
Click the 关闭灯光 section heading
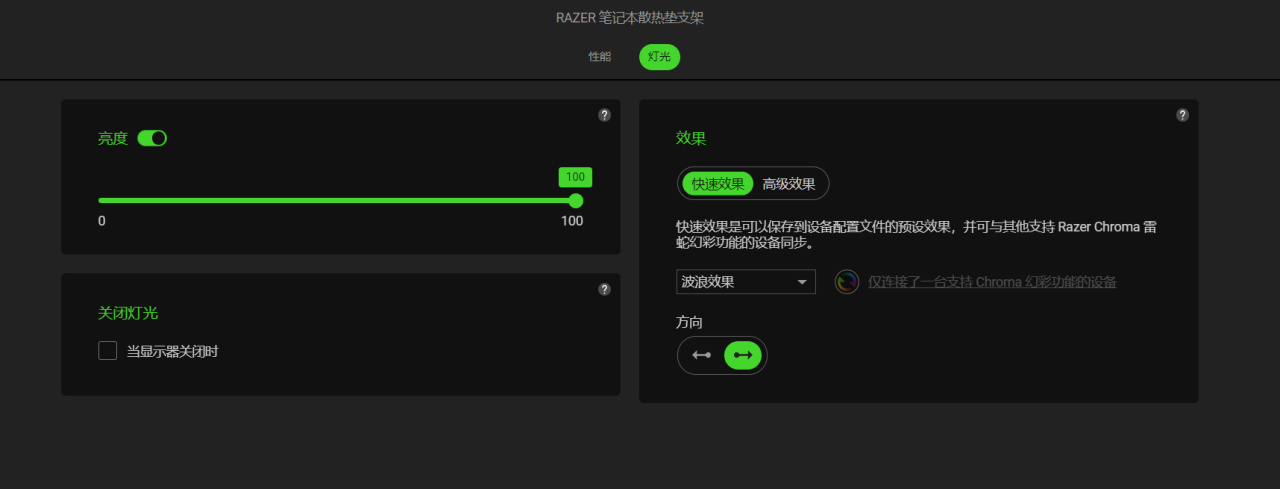pos(128,313)
